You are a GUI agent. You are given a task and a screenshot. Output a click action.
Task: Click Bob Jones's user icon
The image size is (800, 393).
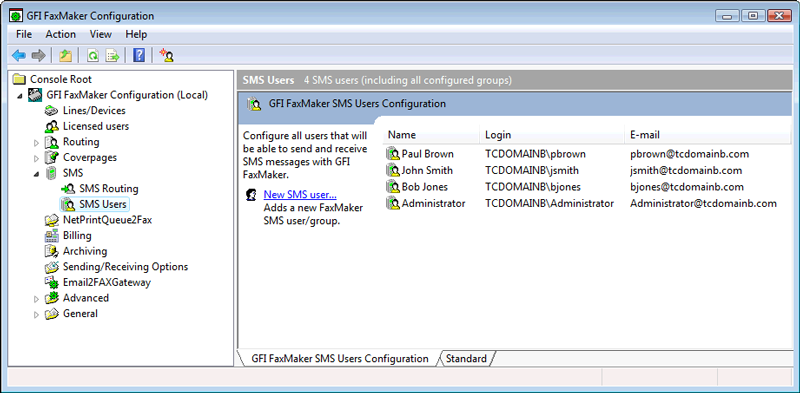393,187
